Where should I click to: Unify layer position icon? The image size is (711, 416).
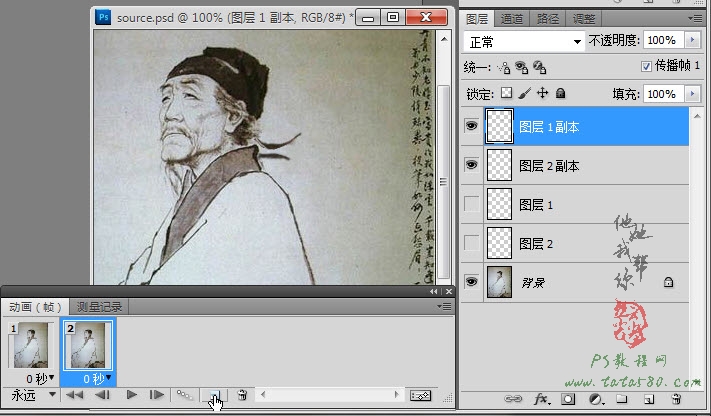[x=503, y=68]
